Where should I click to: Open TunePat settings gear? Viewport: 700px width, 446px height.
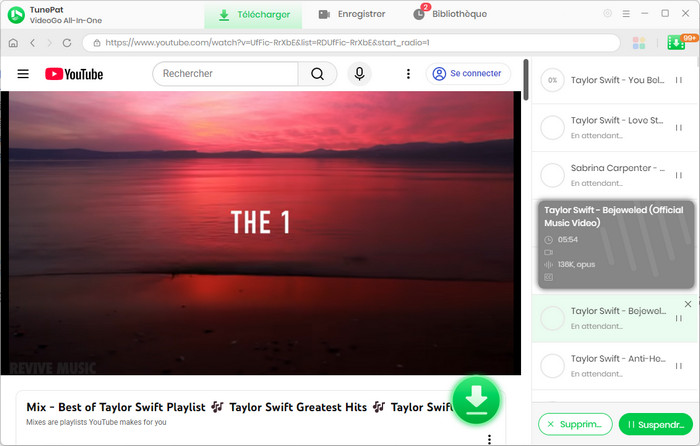pyautogui.click(x=608, y=13)
